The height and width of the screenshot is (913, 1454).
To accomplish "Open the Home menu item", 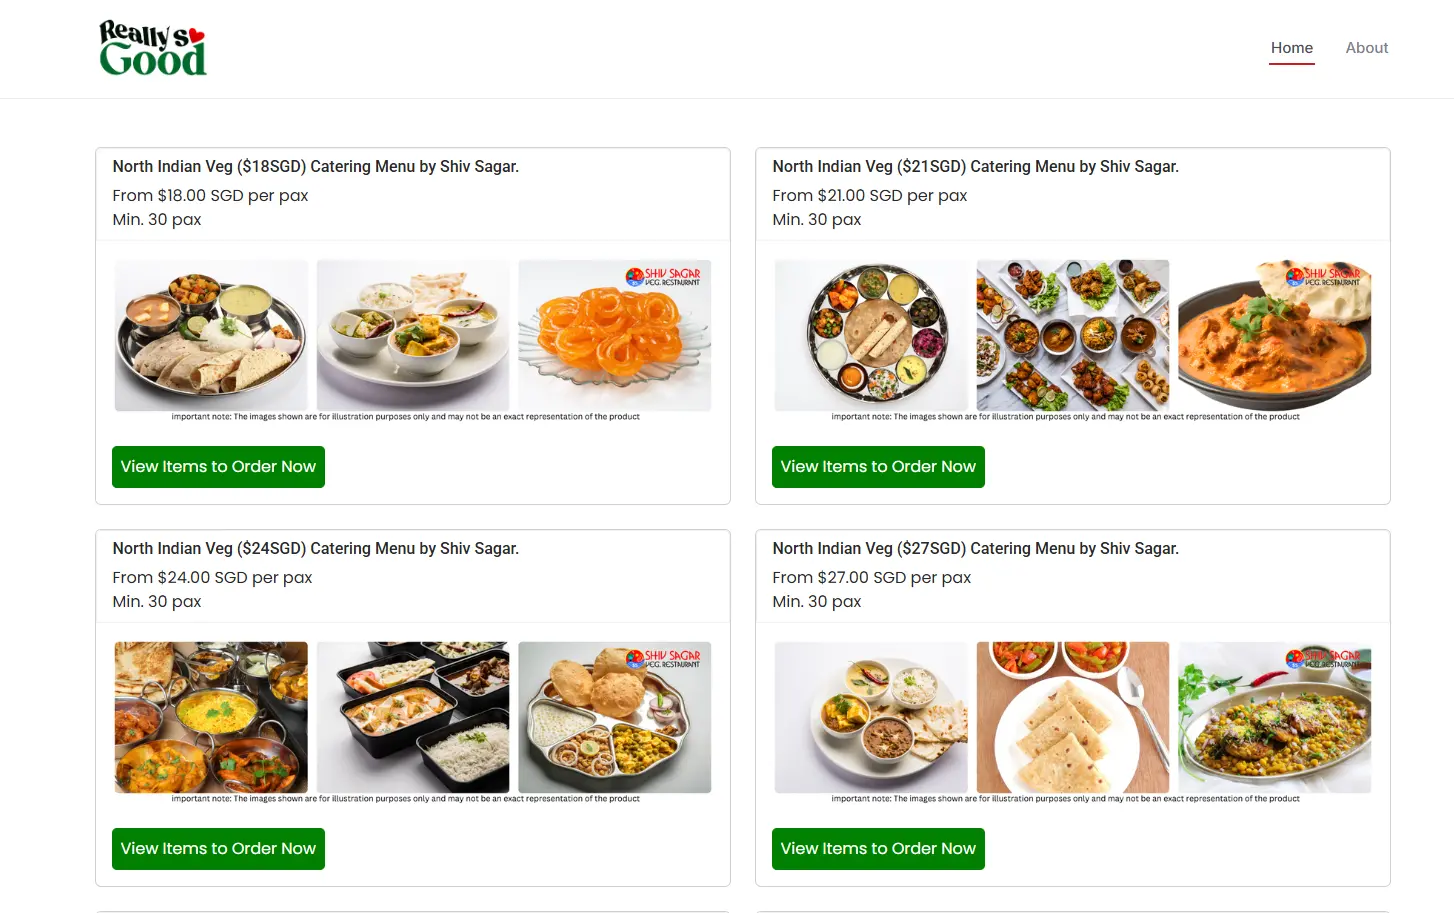I will tap(1291, 48).
